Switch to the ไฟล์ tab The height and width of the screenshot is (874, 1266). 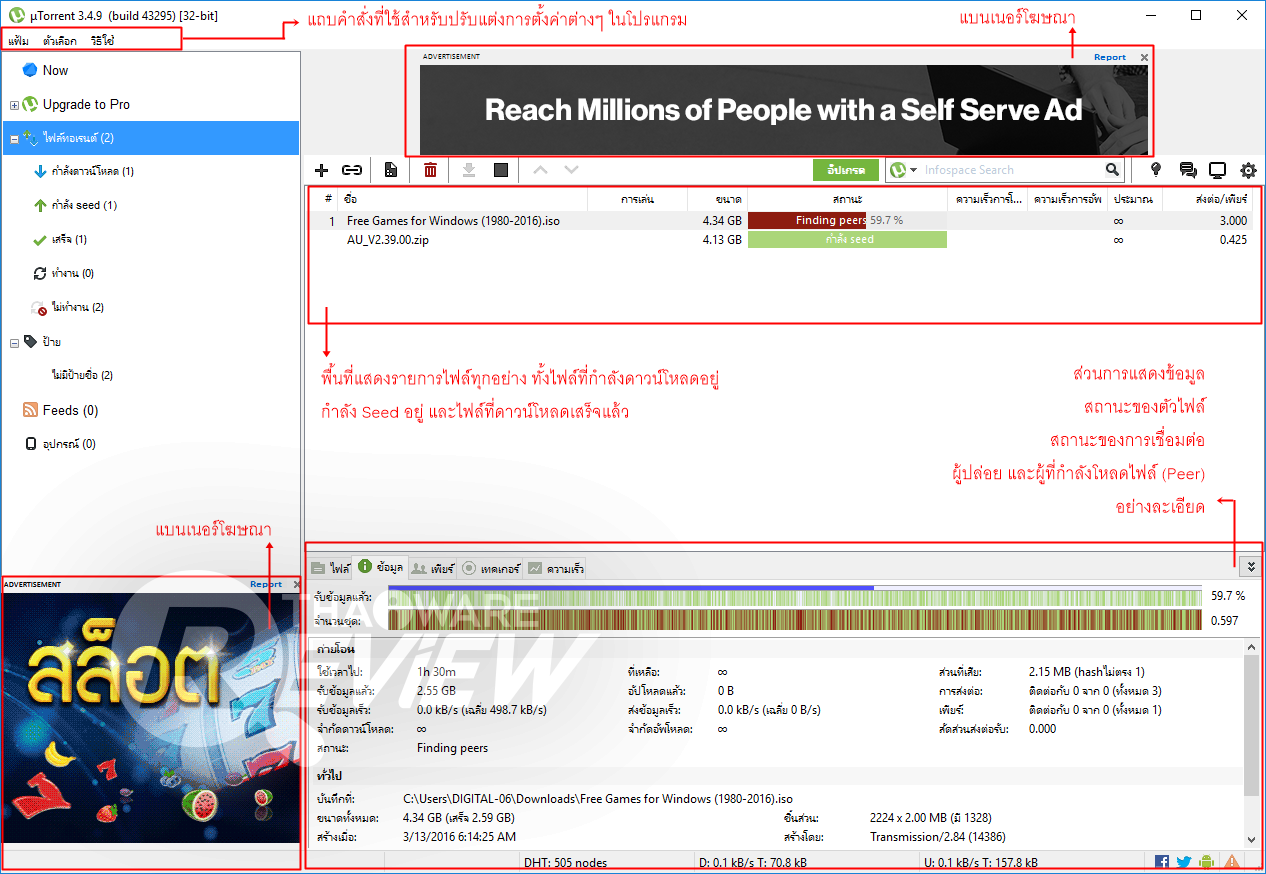(330, 568)
